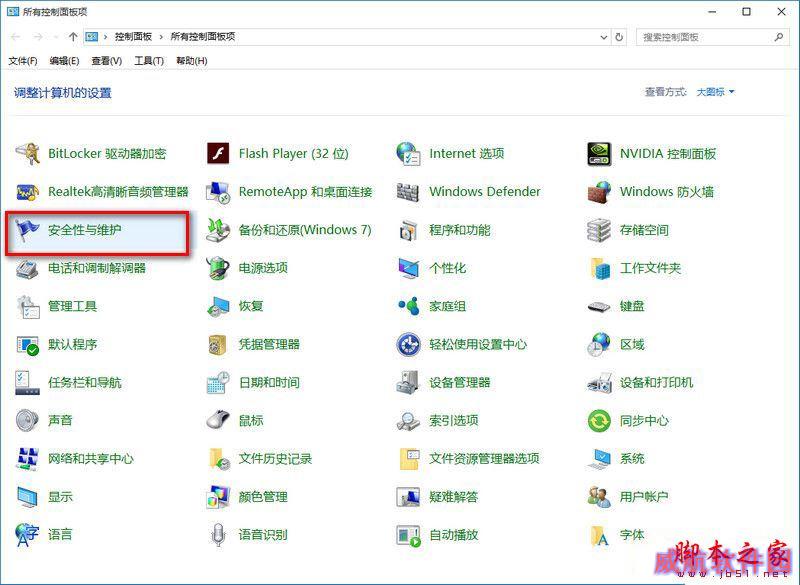The height and width of the screenshot is (585, 800).
Task: Open the 日期和时间 calendar icon
Action: pos(218,383)
